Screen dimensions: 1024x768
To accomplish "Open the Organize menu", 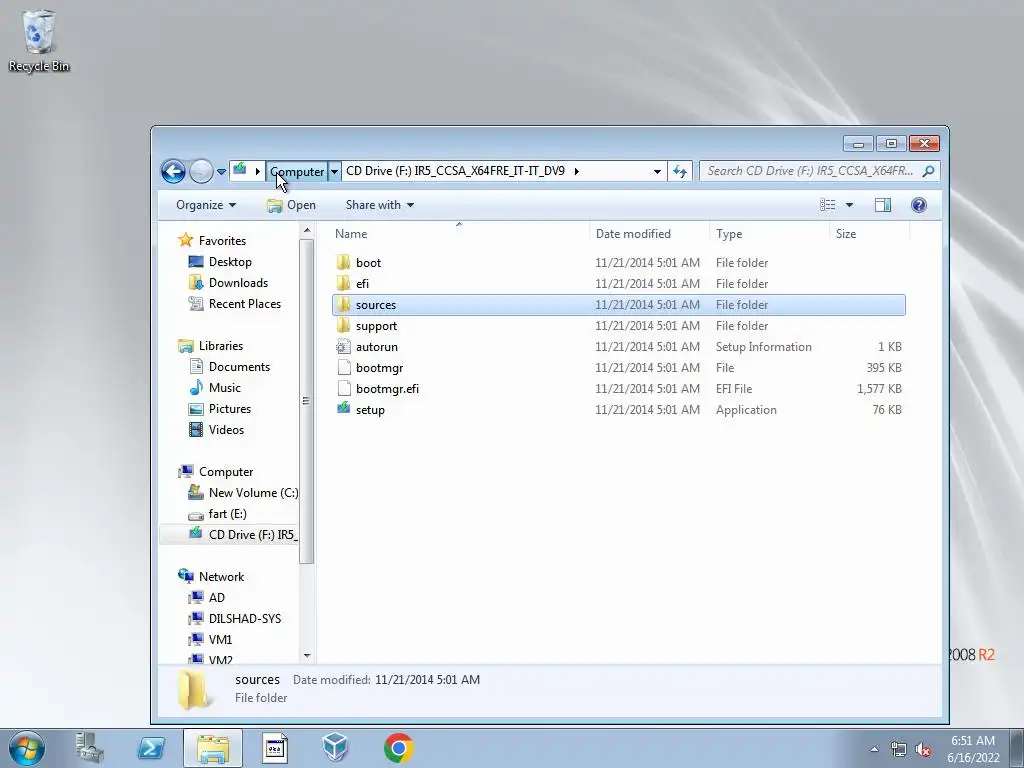I will [206, 205].
